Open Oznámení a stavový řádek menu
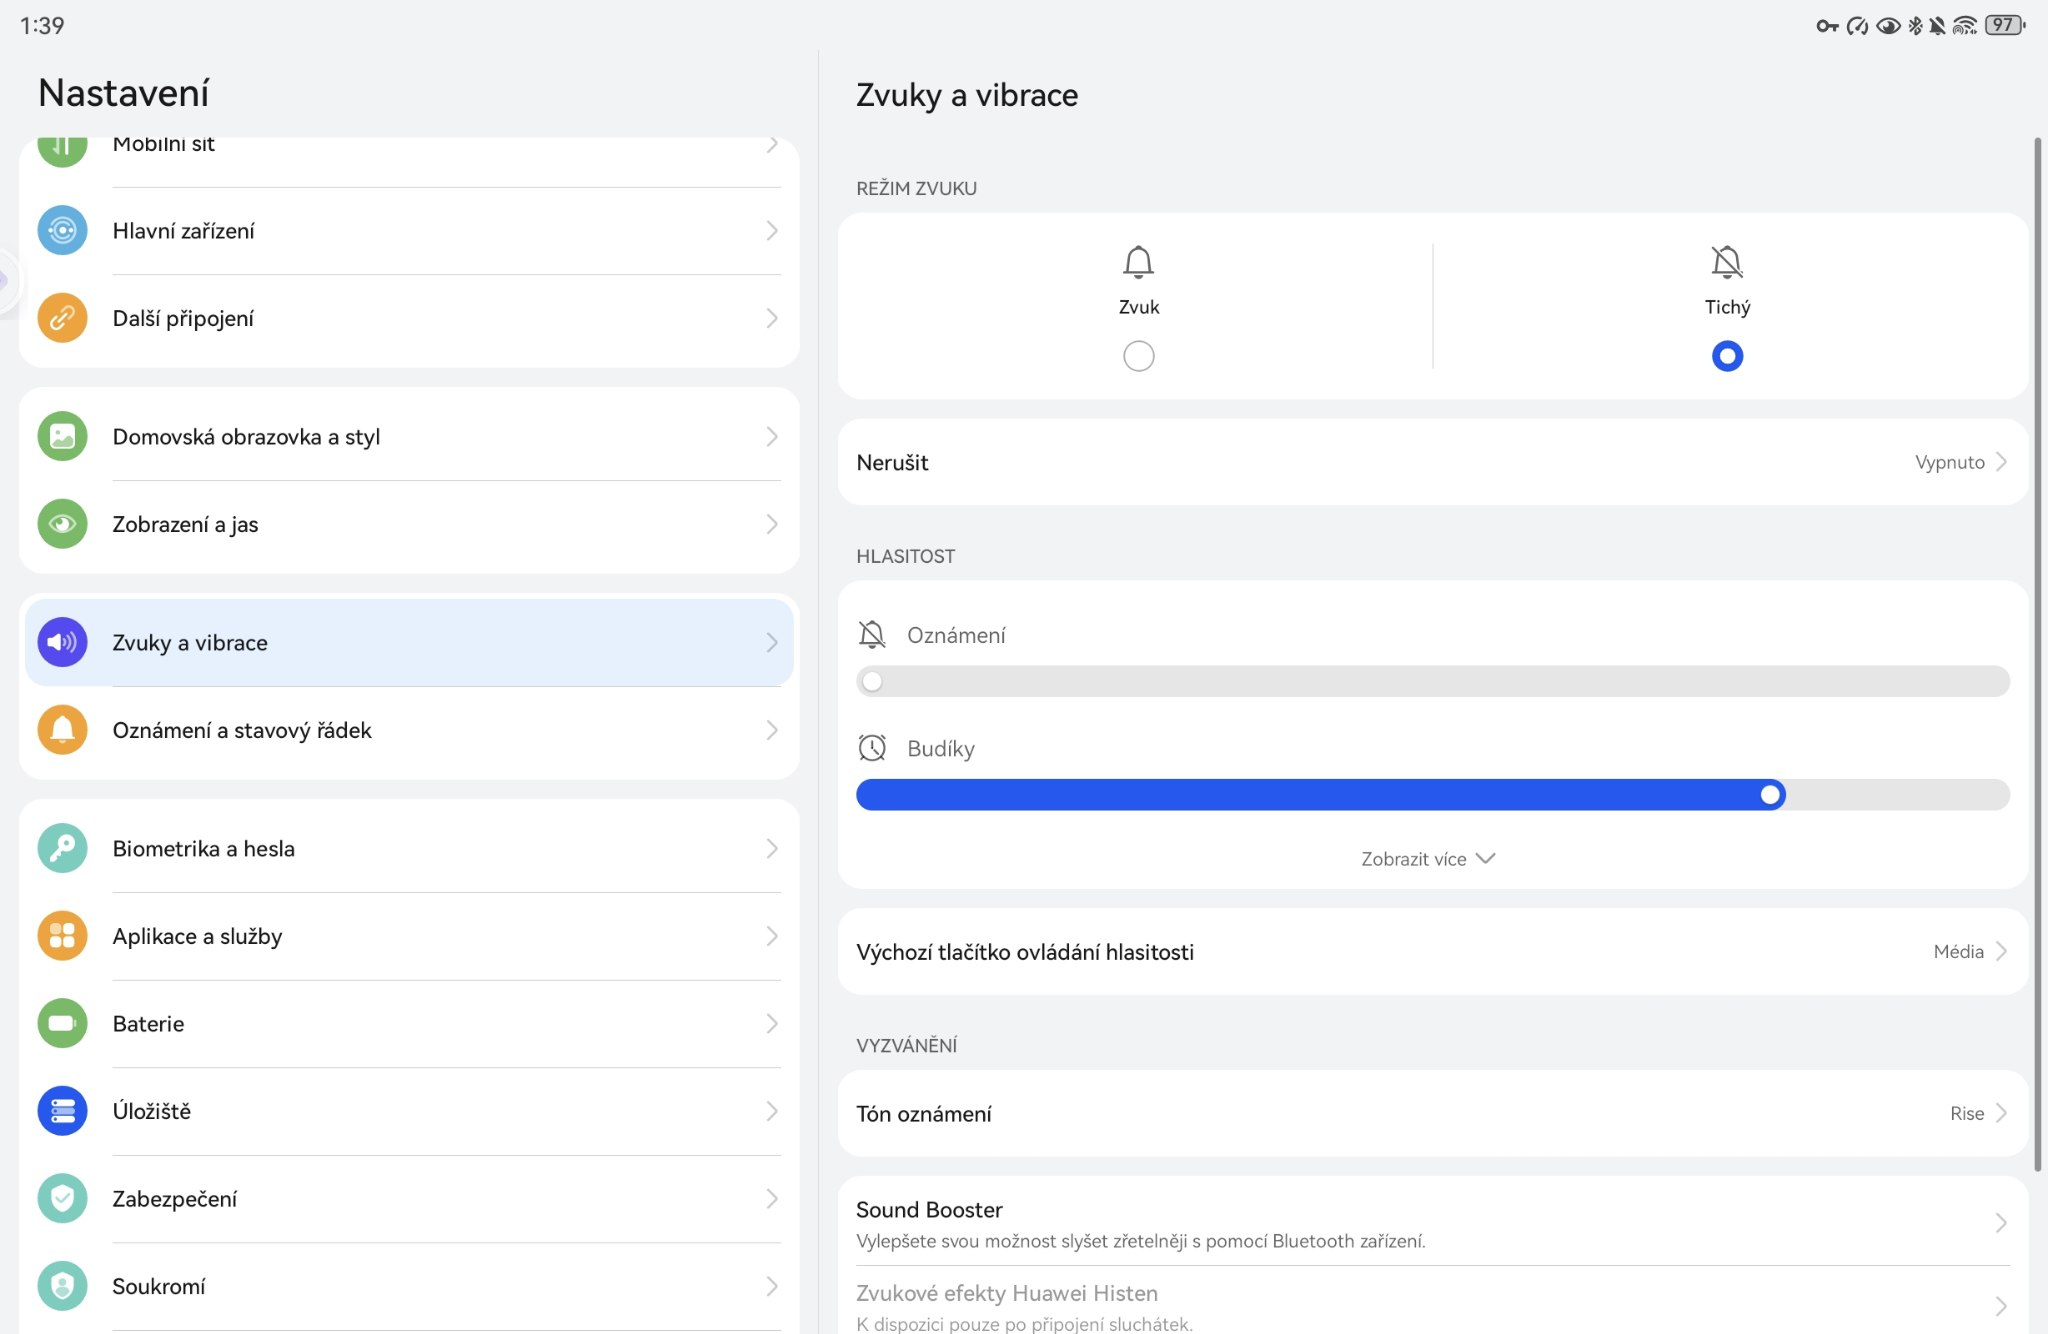 pos(408,731)
